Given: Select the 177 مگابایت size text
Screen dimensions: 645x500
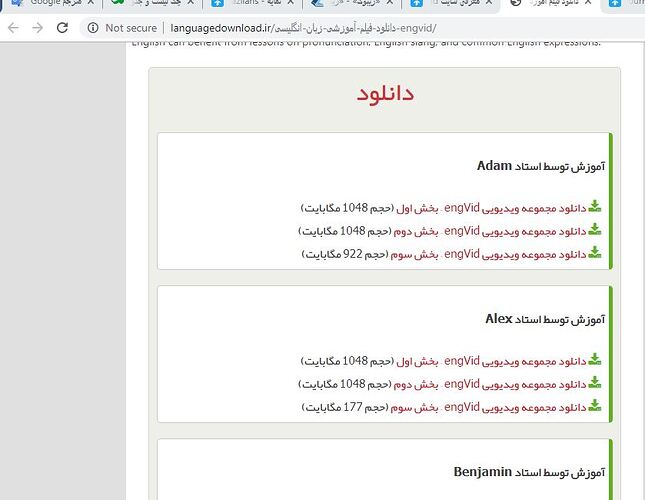Looking at the screenshot, I should [x=332, y=407].
